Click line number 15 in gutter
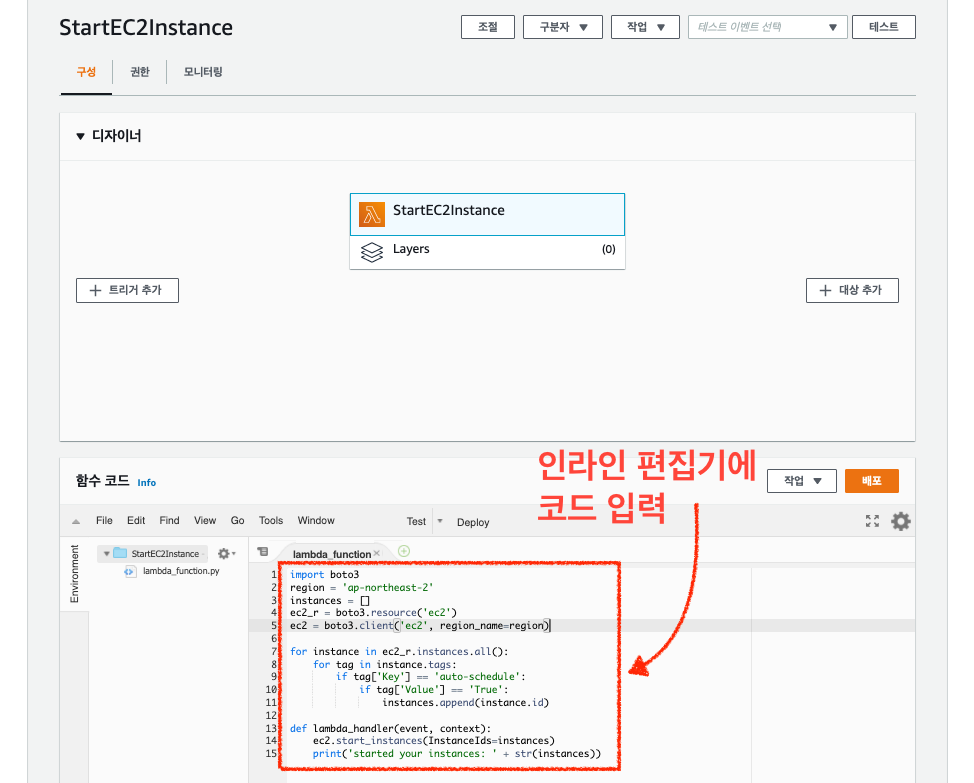Screen dimensions: 974x783 (271, 754)
